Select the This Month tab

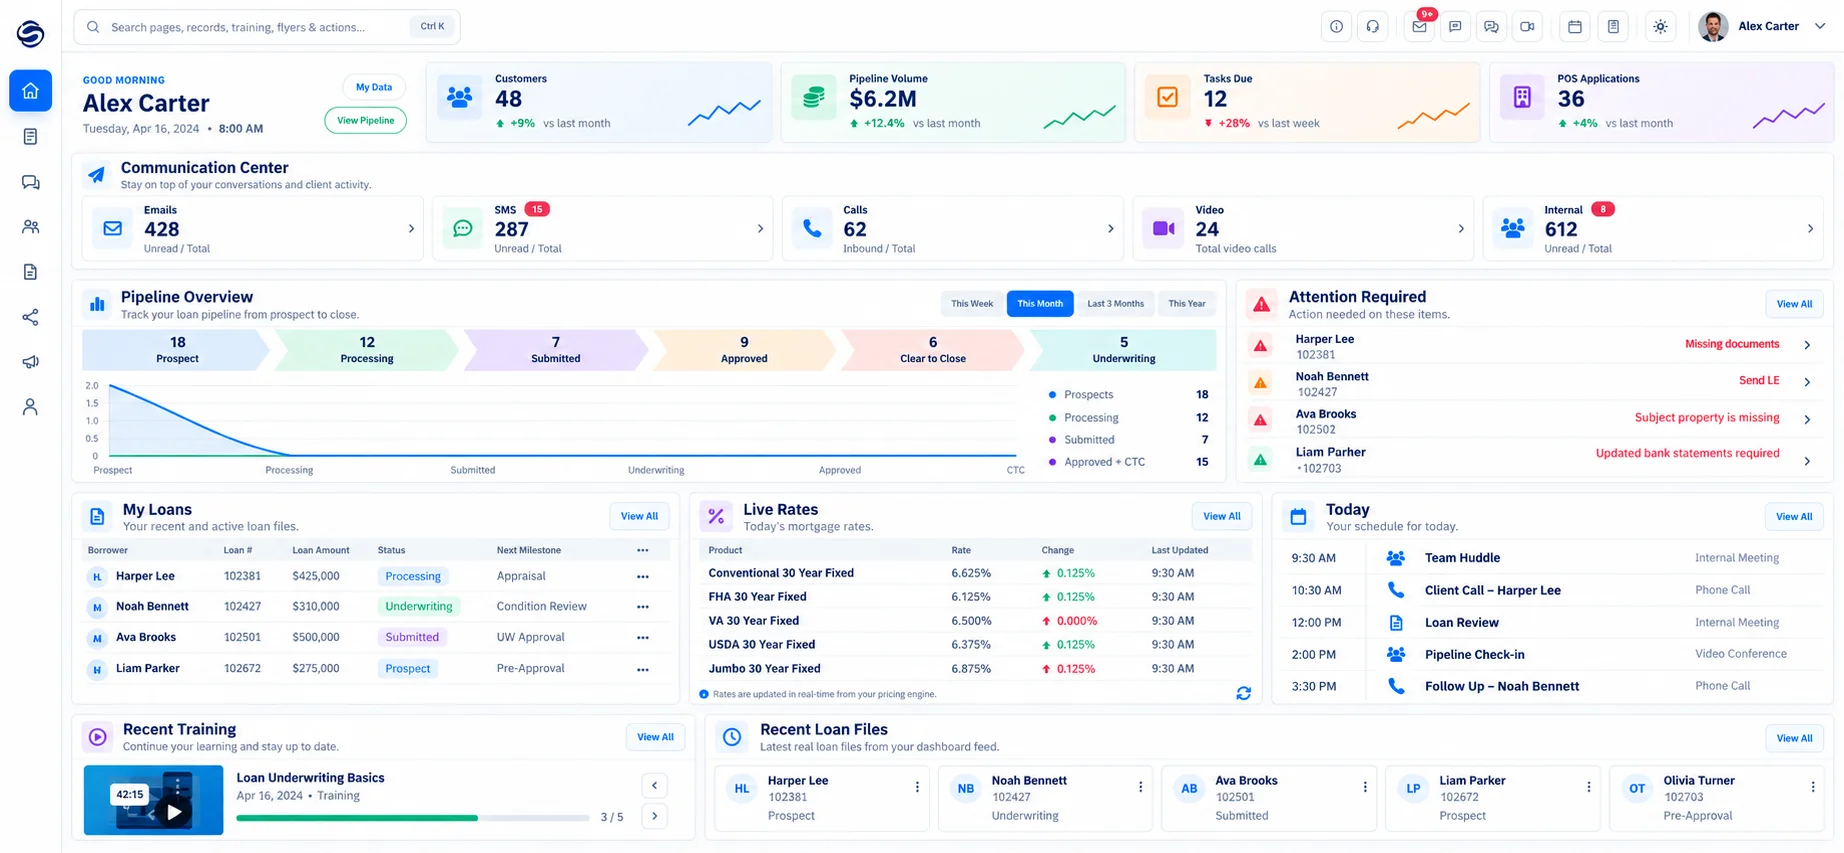coord(1040,304)
